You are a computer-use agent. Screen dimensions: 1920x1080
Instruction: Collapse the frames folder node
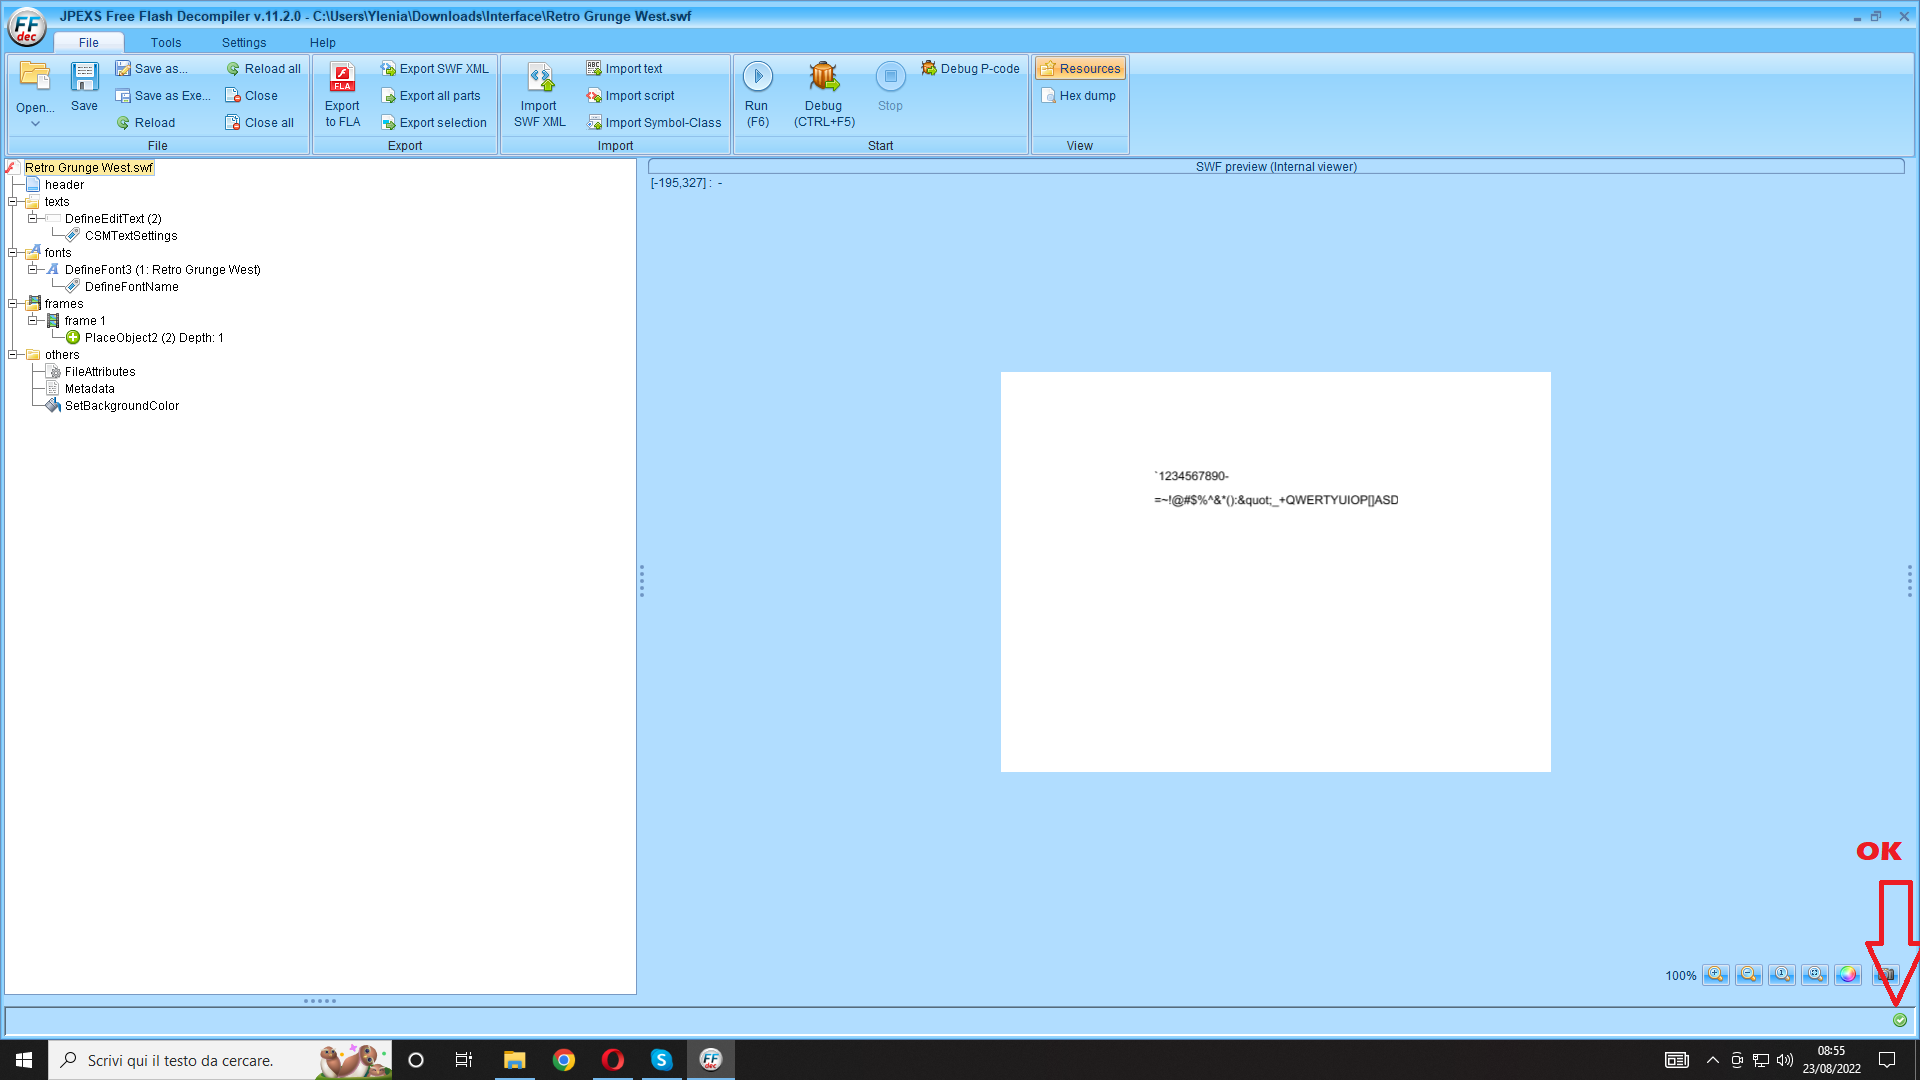[x=13, y=304]
